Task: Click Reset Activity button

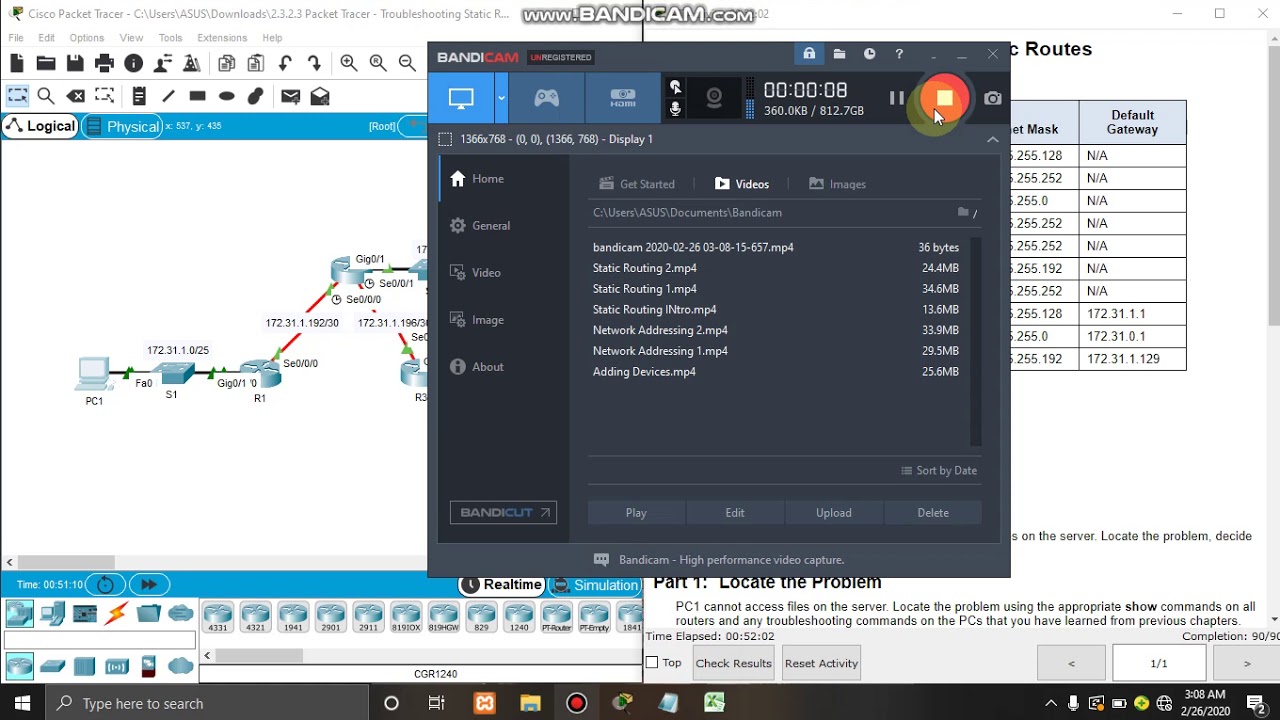Action: click(x=821, y=663)
